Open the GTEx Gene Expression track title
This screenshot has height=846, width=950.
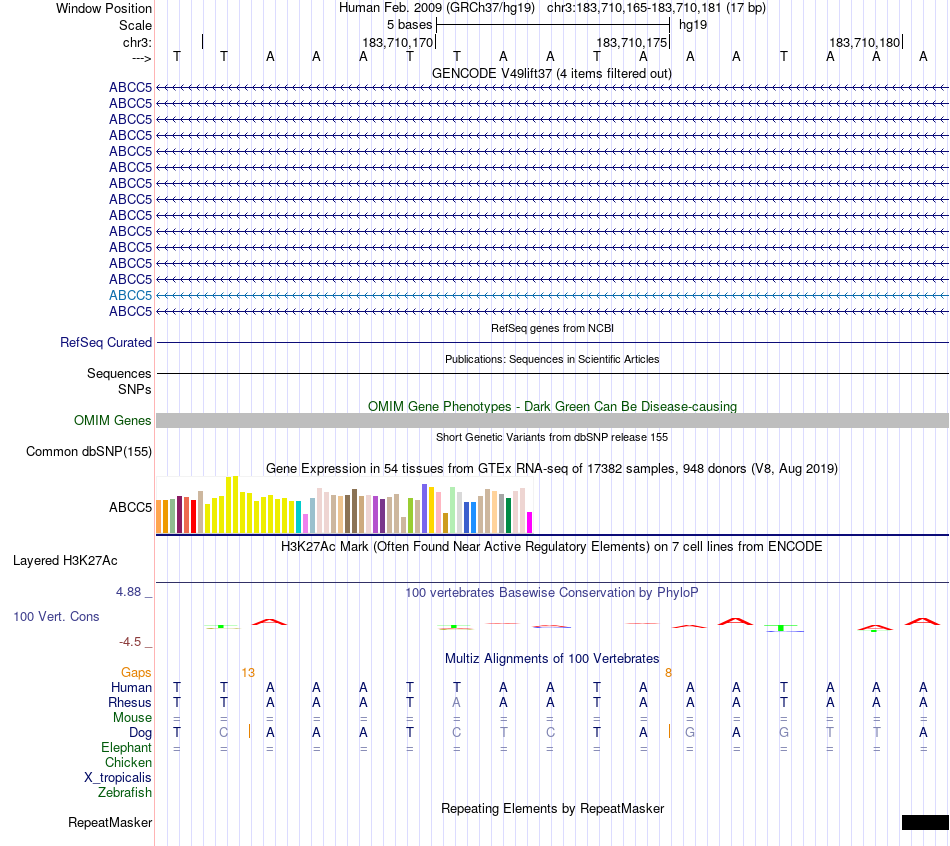[x=552, y=468]
